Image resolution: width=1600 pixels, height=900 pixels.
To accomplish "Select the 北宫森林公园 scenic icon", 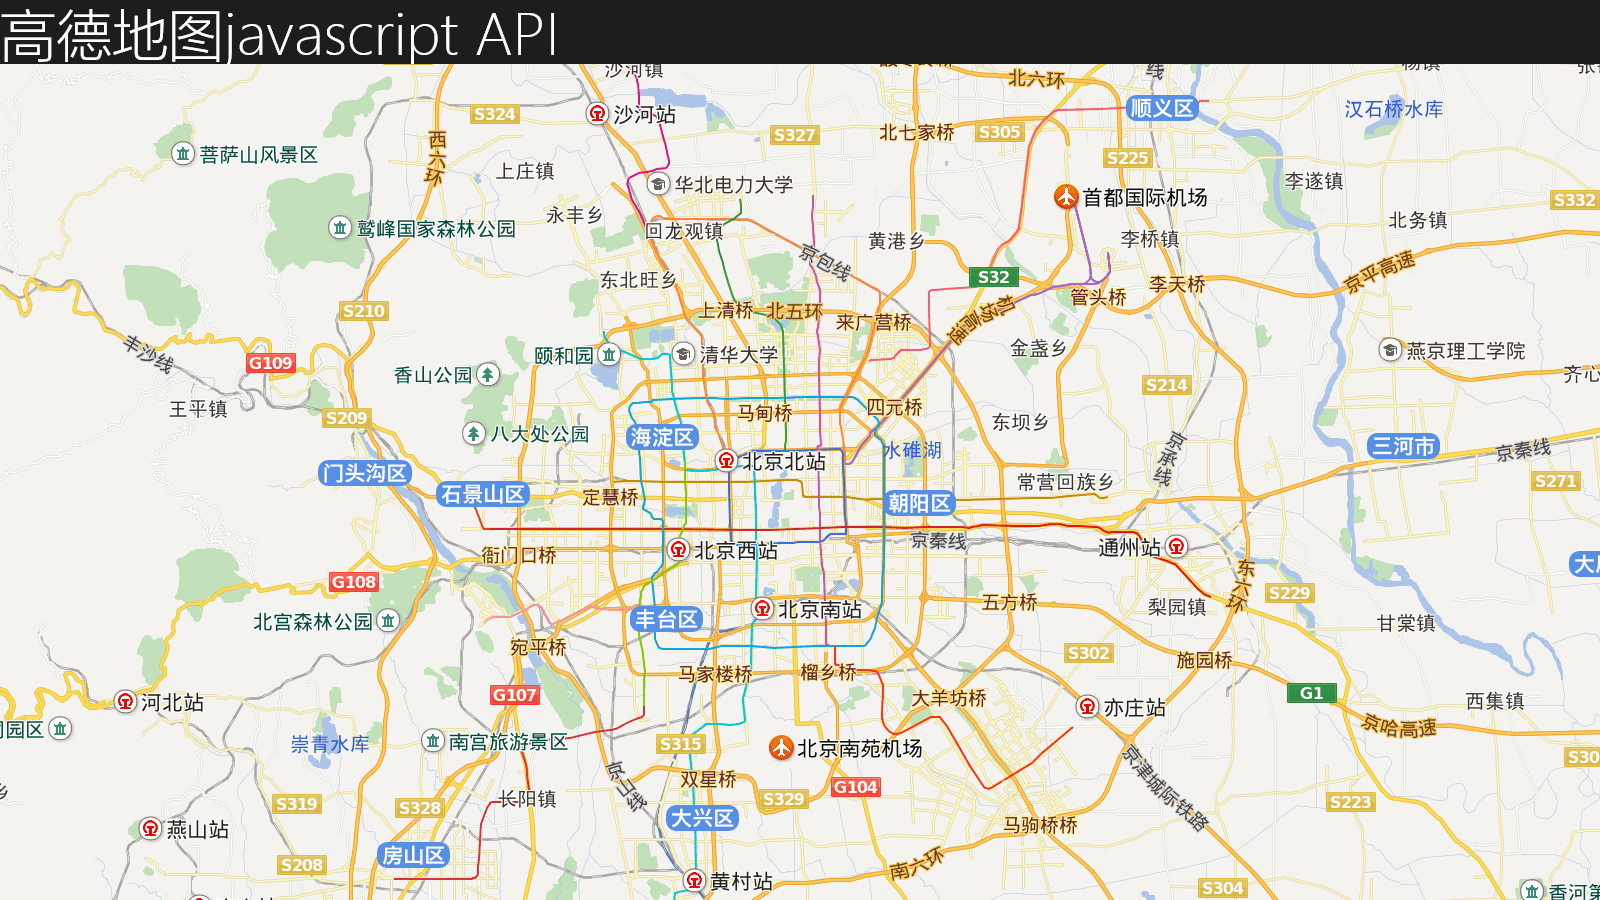I will point(388,621).
